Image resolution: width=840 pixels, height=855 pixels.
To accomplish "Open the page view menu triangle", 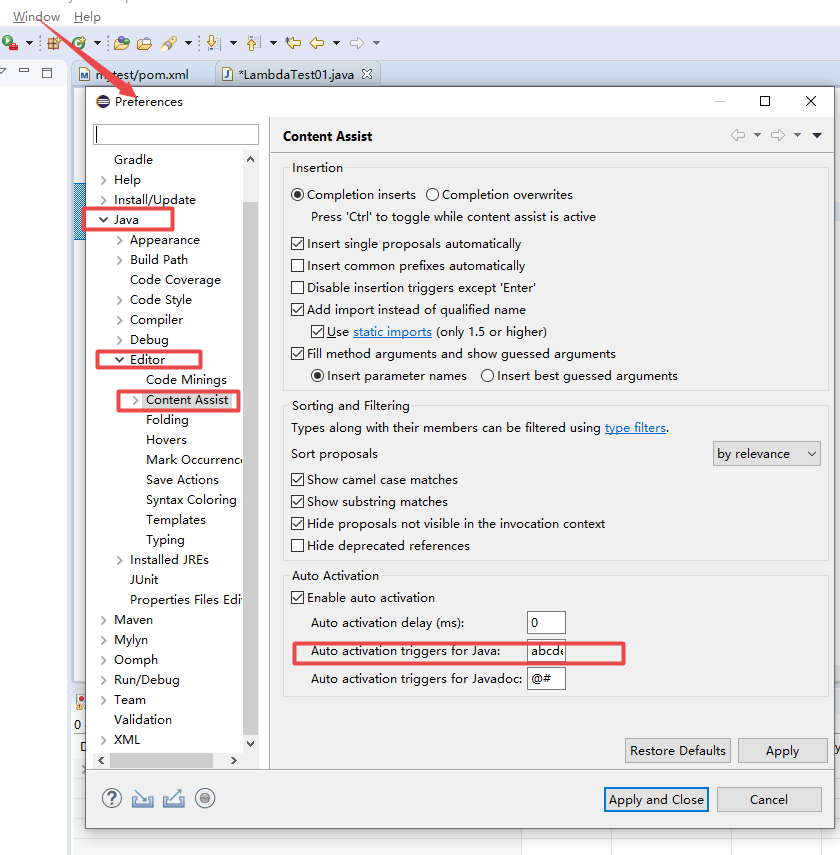I will point(817,135).
